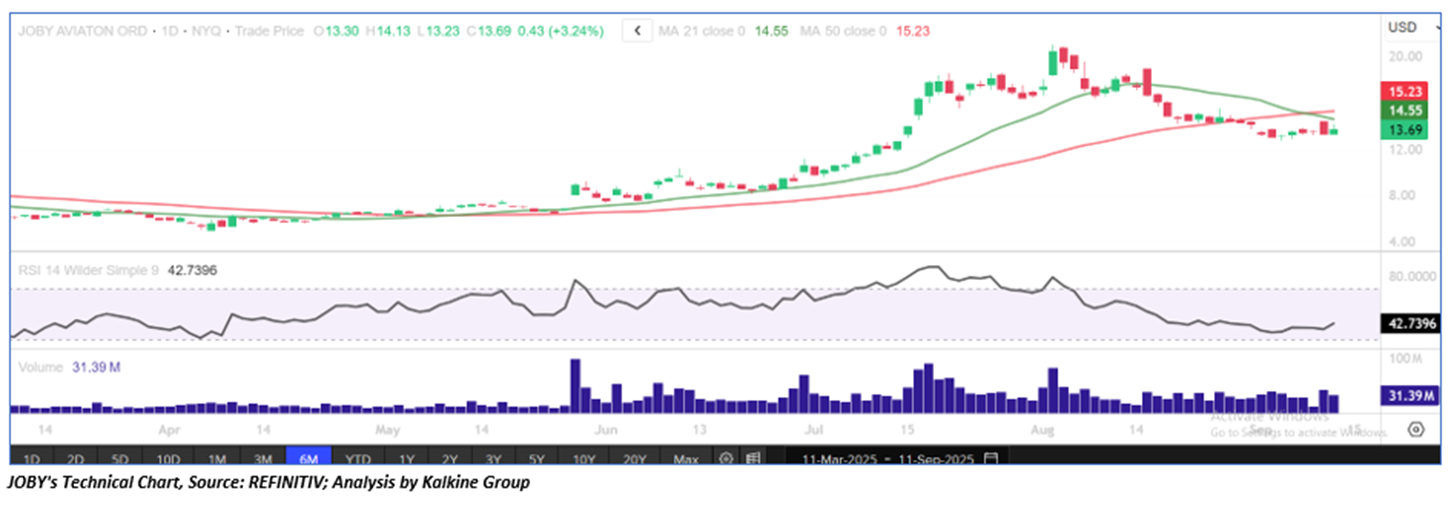This screenshot has height=505, width=1454.
Task: Click the MA 21 close 0 indicator label
Action: click(702, 31)
